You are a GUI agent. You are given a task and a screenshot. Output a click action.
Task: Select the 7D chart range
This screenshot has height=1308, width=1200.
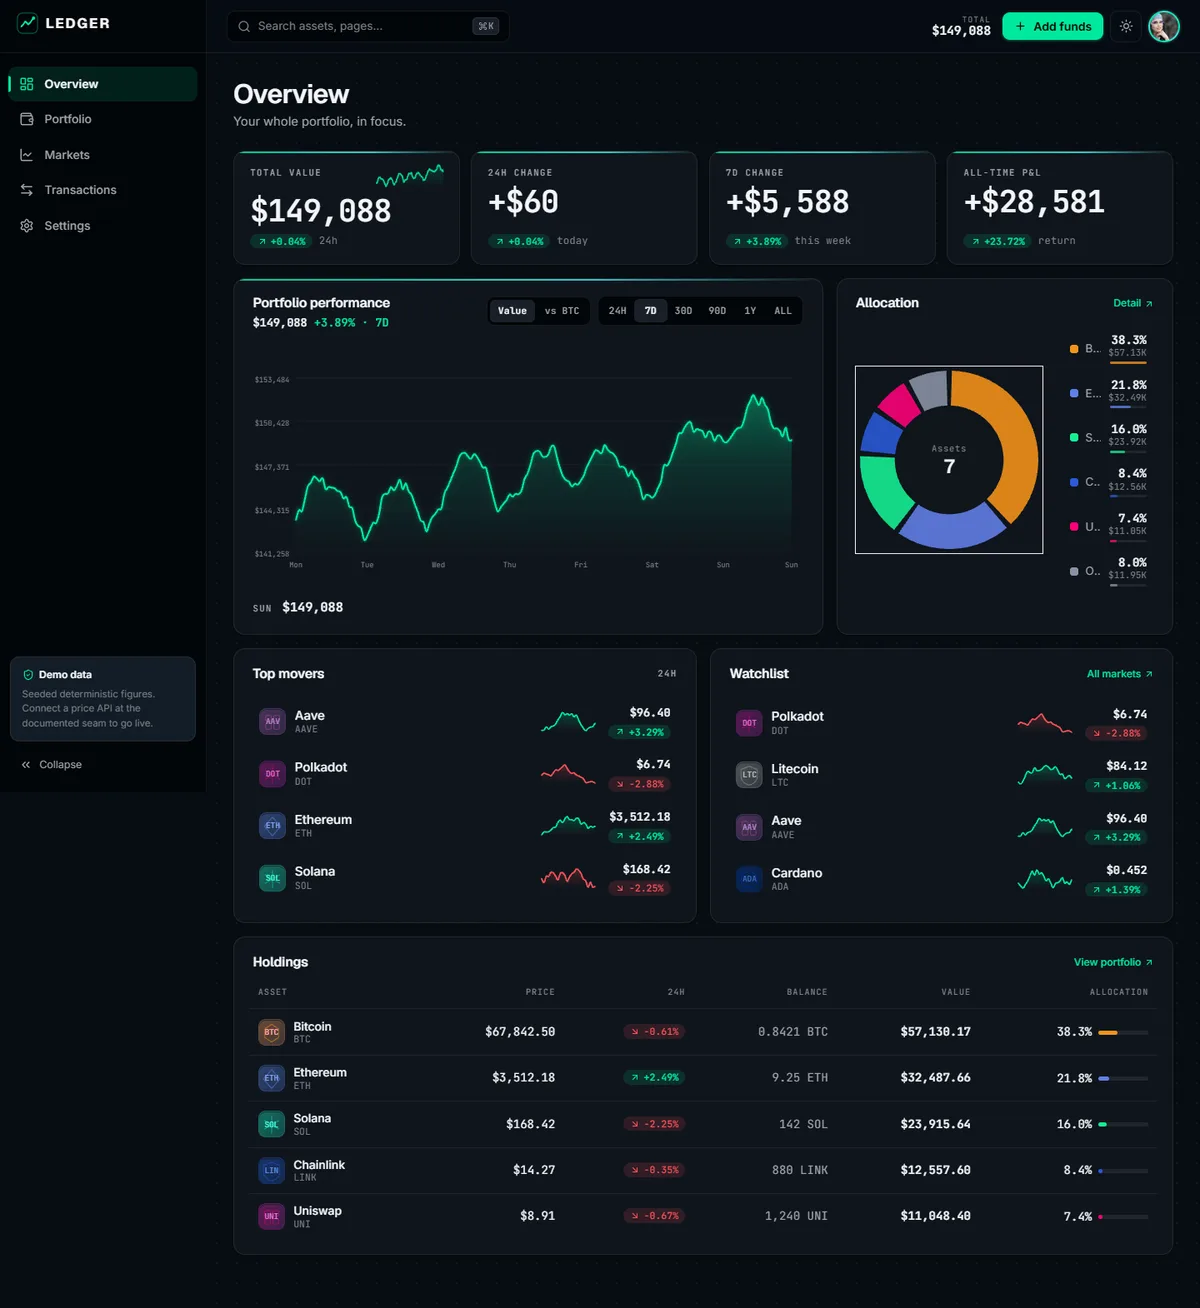(651, 311)
